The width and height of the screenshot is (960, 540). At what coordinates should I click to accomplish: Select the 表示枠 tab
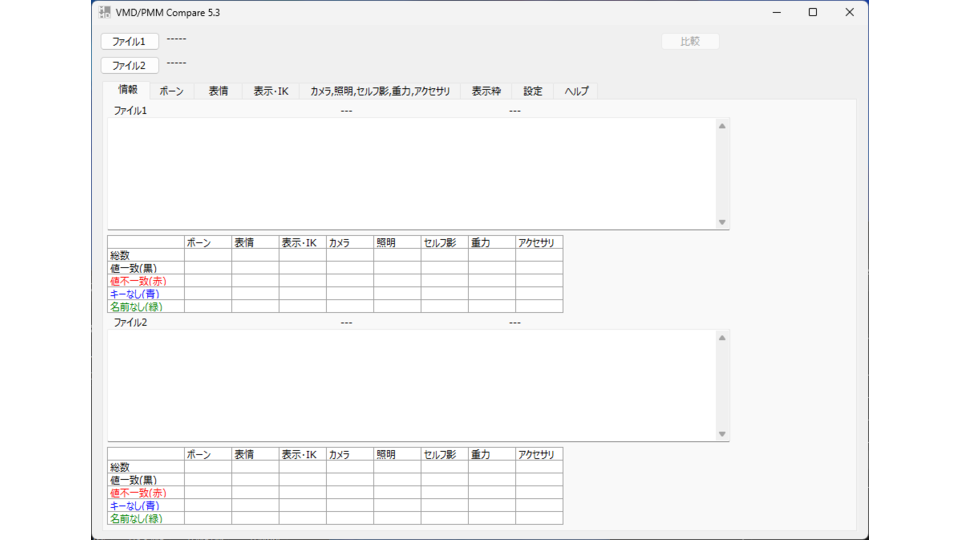(x=486, y=91)
